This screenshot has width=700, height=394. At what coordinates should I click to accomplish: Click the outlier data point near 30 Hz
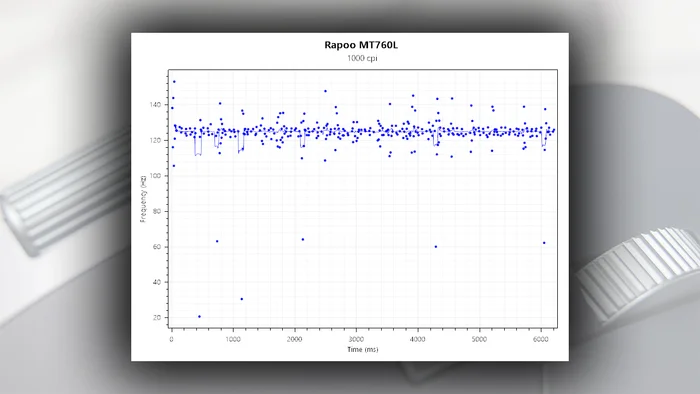pos(242,299)
